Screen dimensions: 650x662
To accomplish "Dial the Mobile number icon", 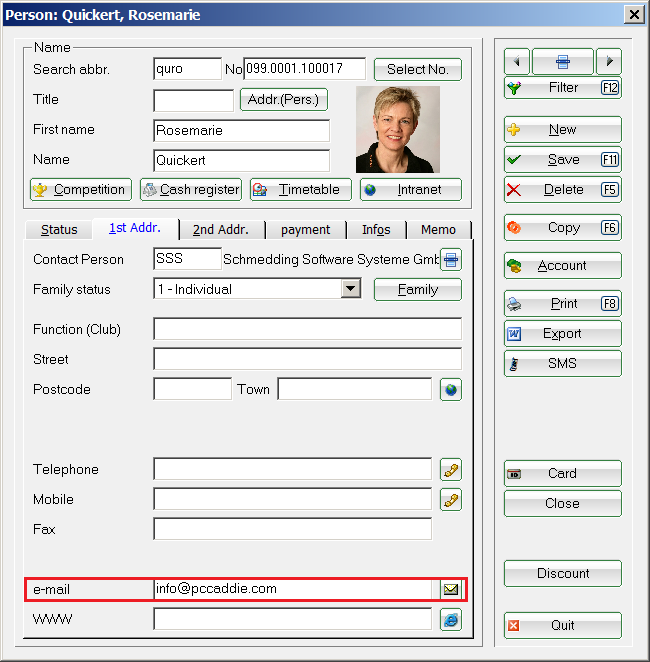I will pos(451,499).
